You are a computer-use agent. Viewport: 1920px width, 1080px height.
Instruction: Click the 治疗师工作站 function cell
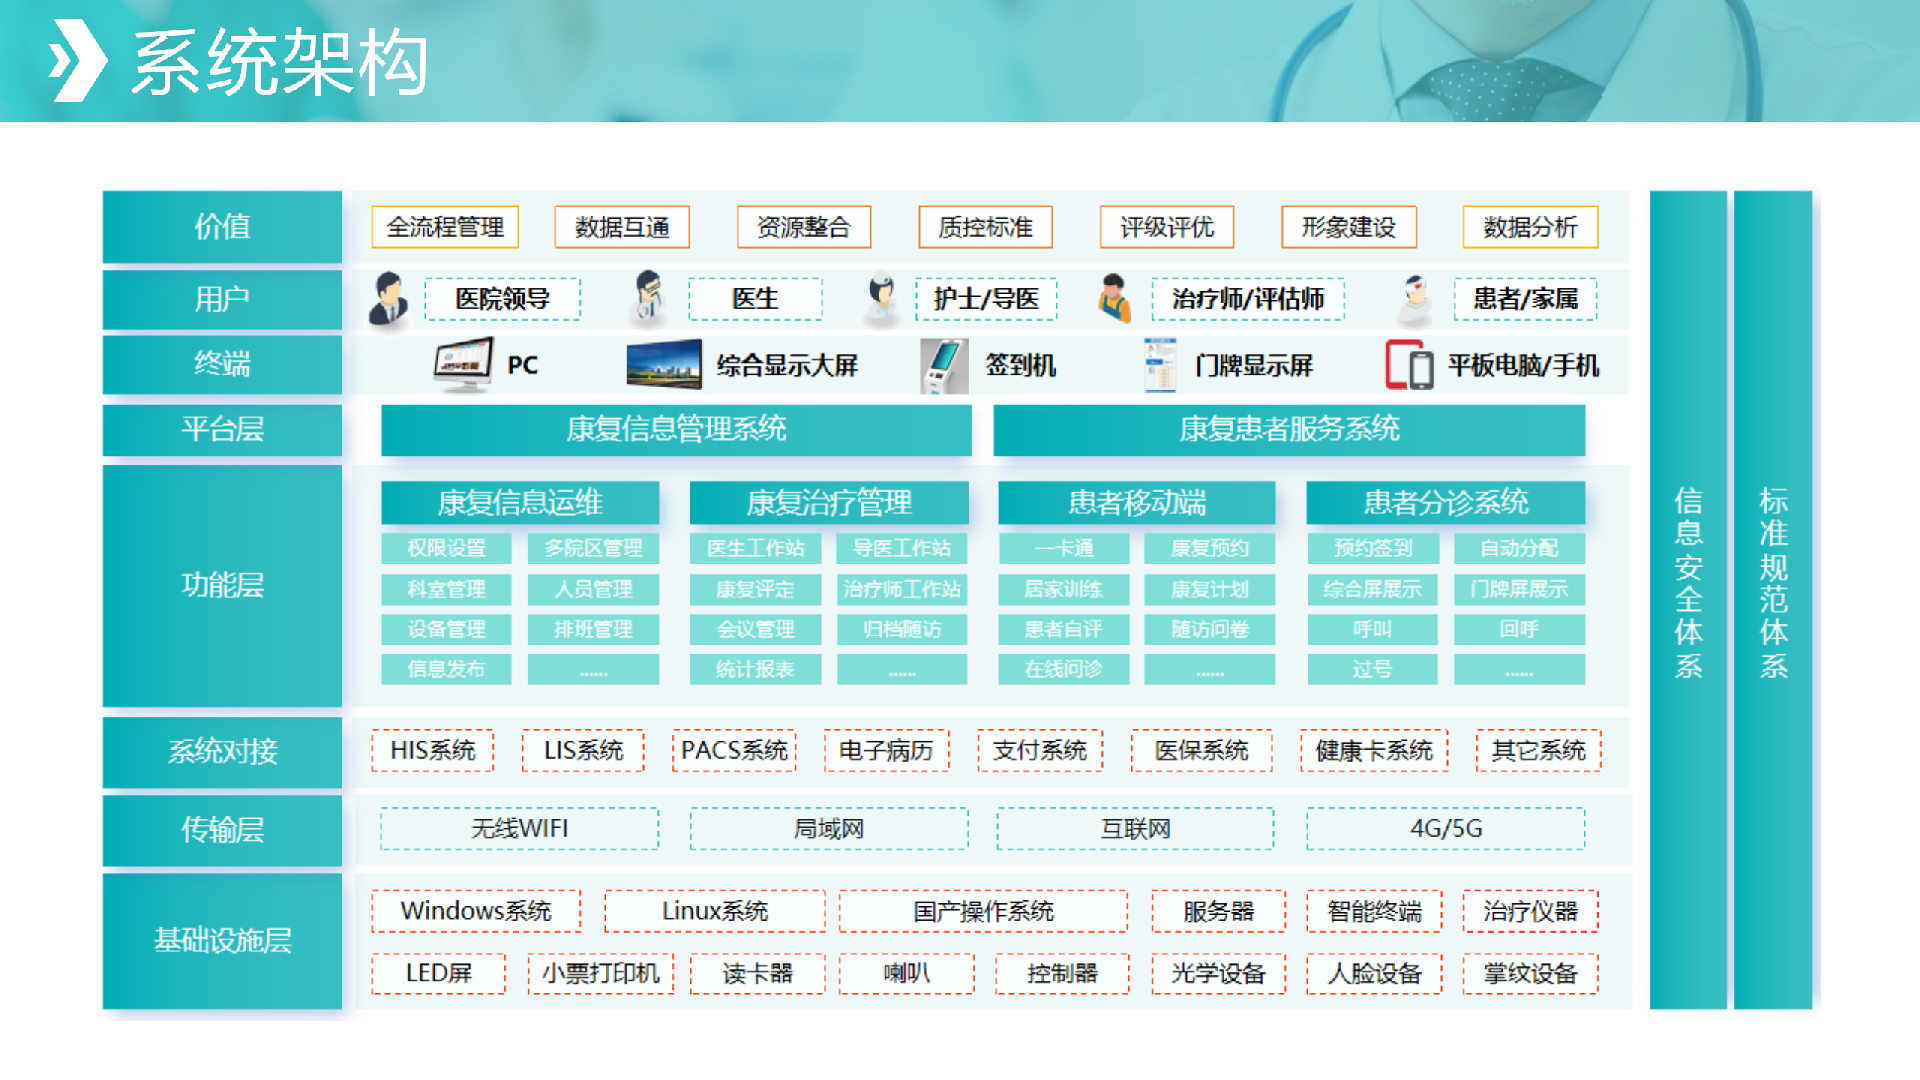pyautogui.click(x=902, y=589)
